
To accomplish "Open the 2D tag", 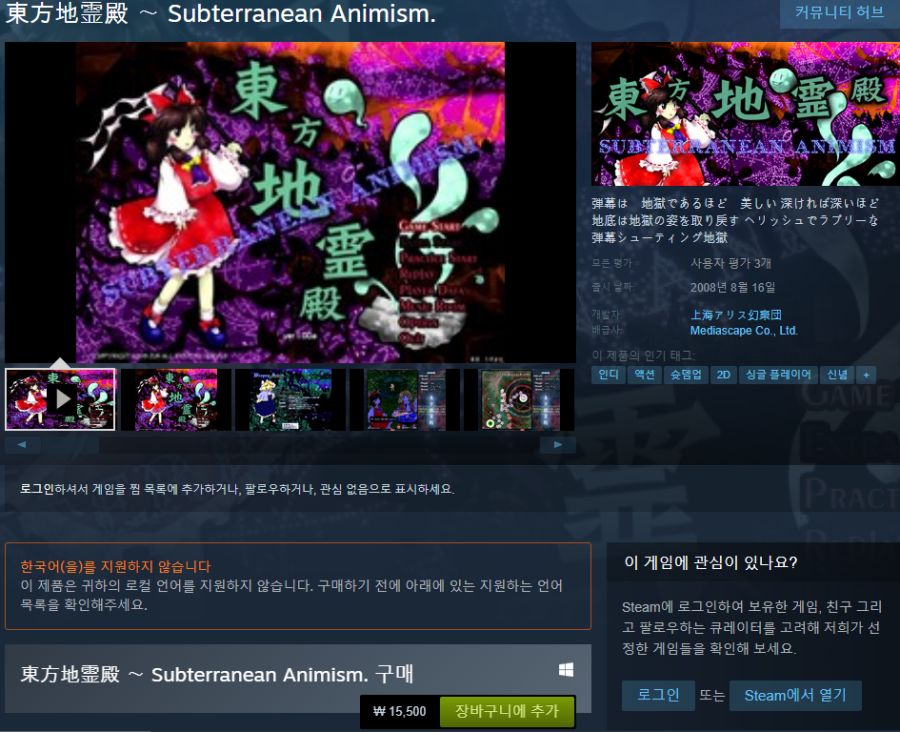I will (x=723, y=375).
